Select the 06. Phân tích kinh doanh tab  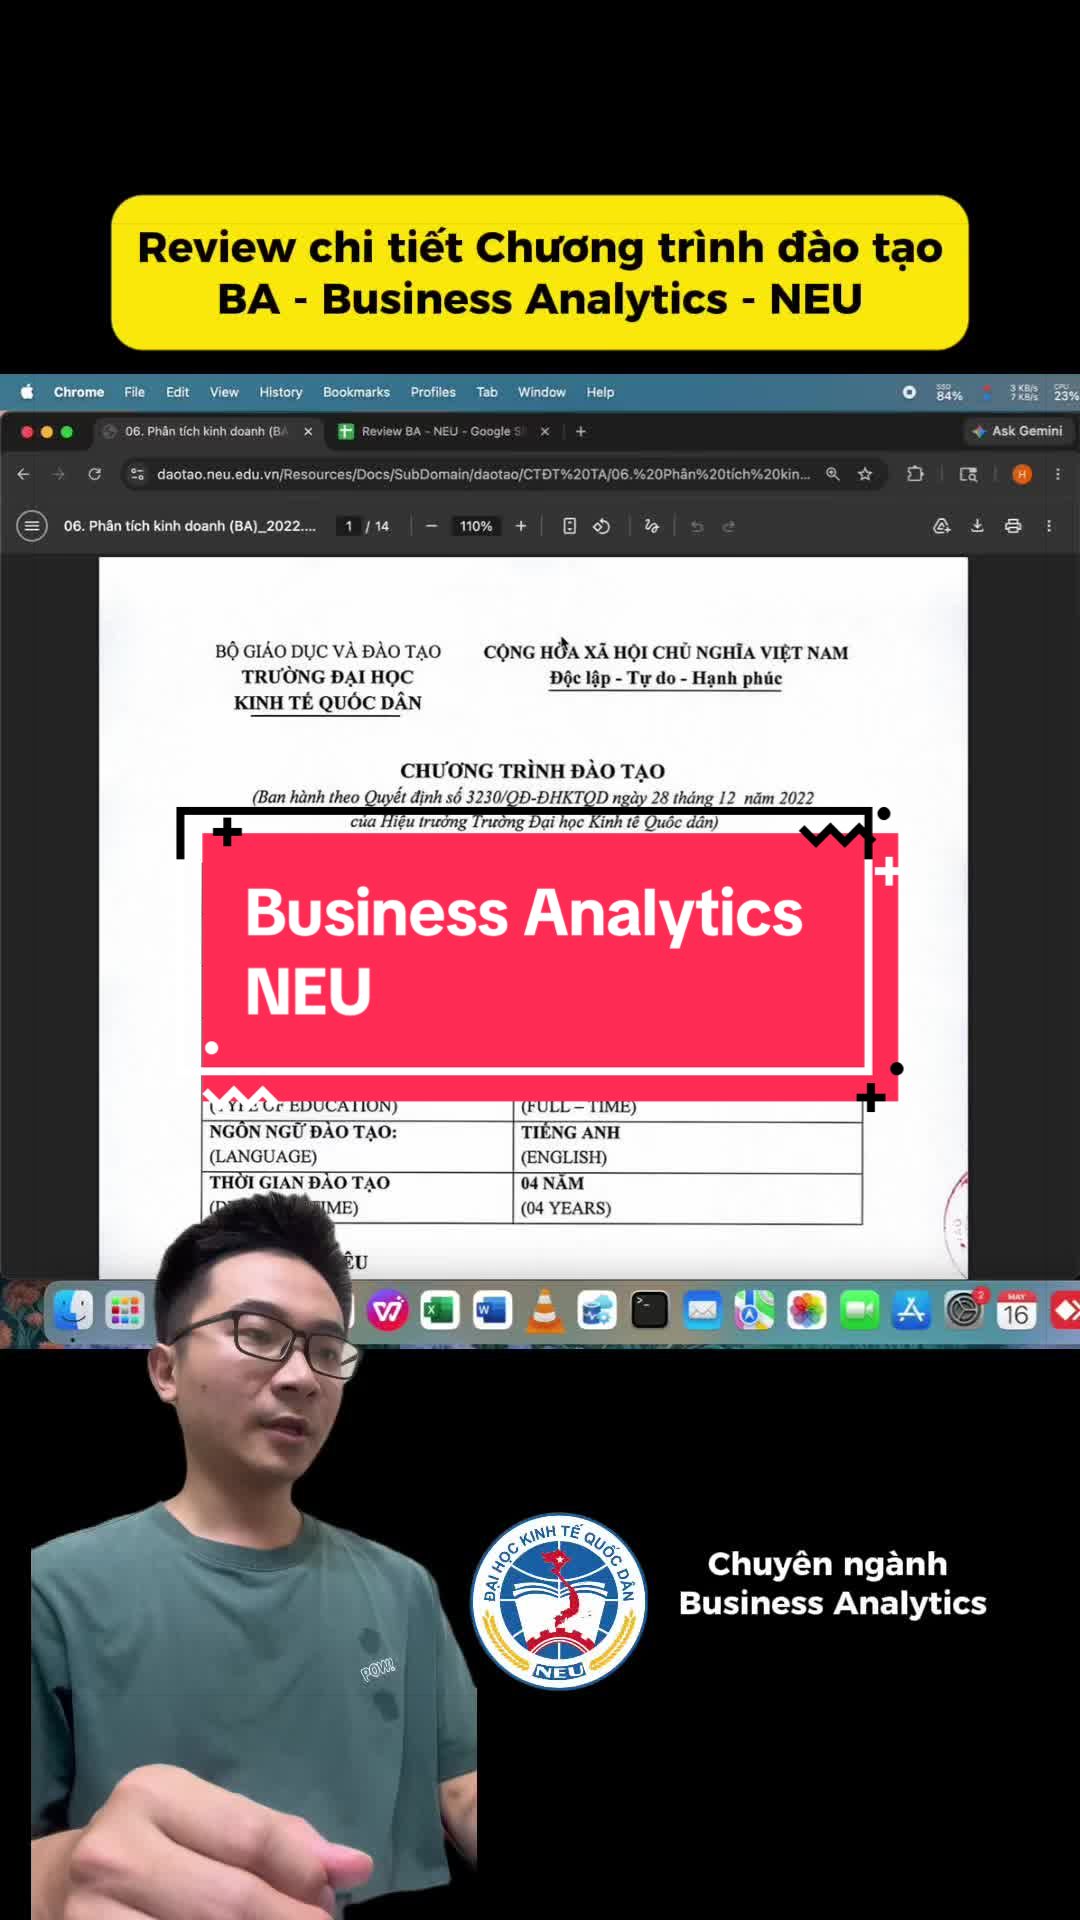[207, 431]
